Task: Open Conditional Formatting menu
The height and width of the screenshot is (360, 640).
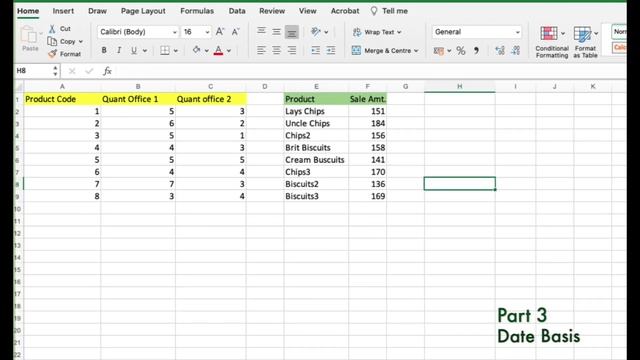Action: coord(552,42)
